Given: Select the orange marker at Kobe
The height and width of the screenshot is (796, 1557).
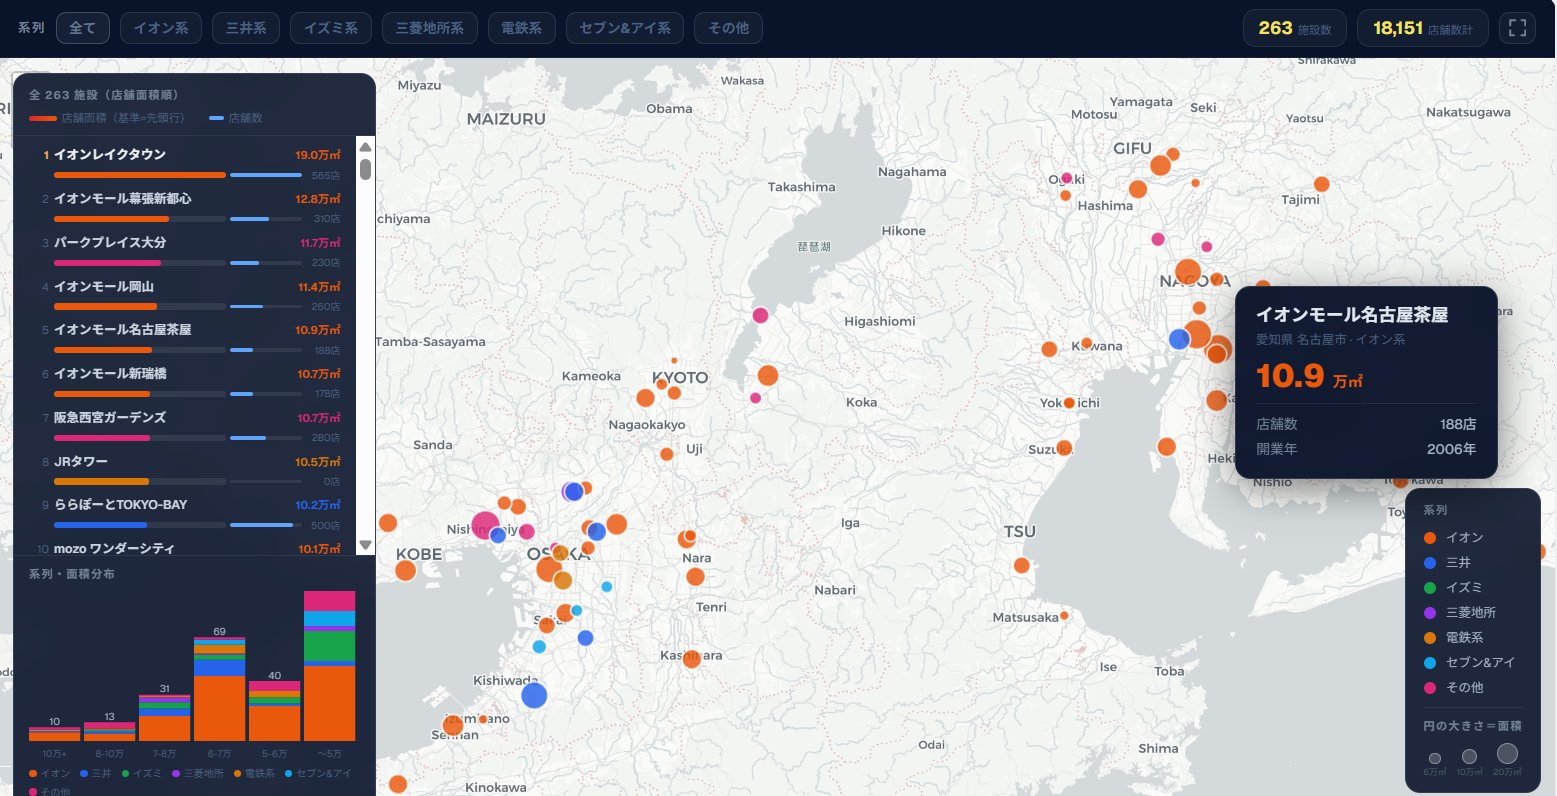Looking at the screenshot, I should (405, 570).
